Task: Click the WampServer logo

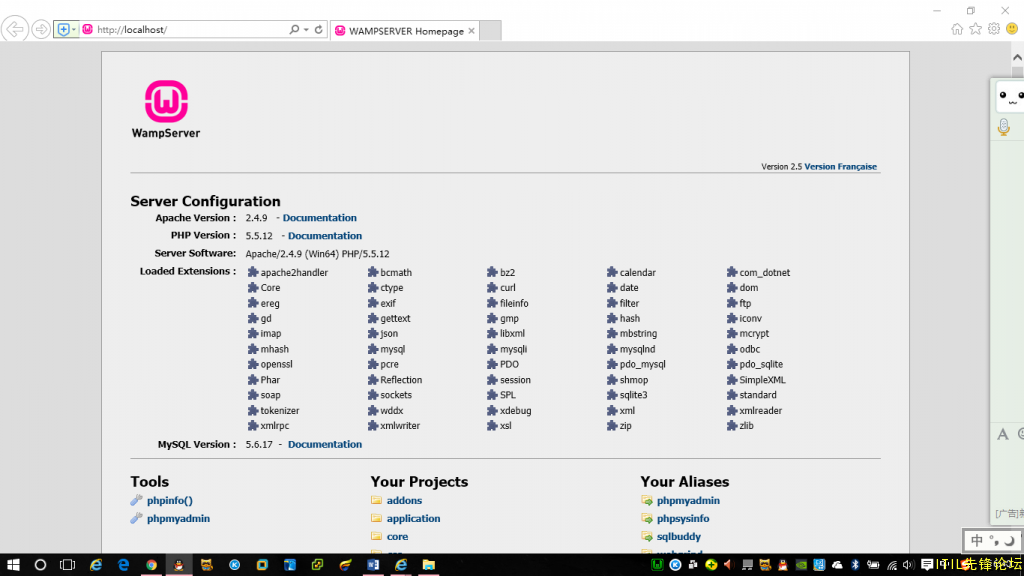Action: (166, 109)
